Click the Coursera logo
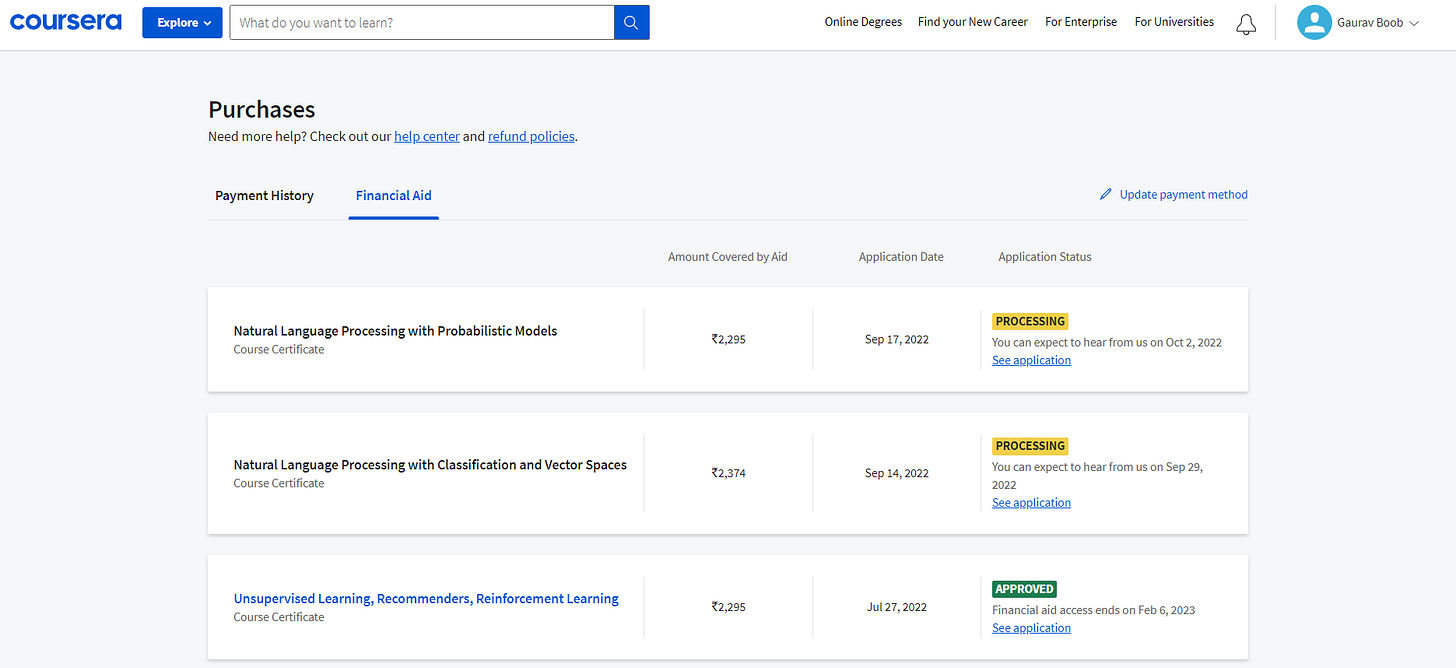 pos(66,22)
